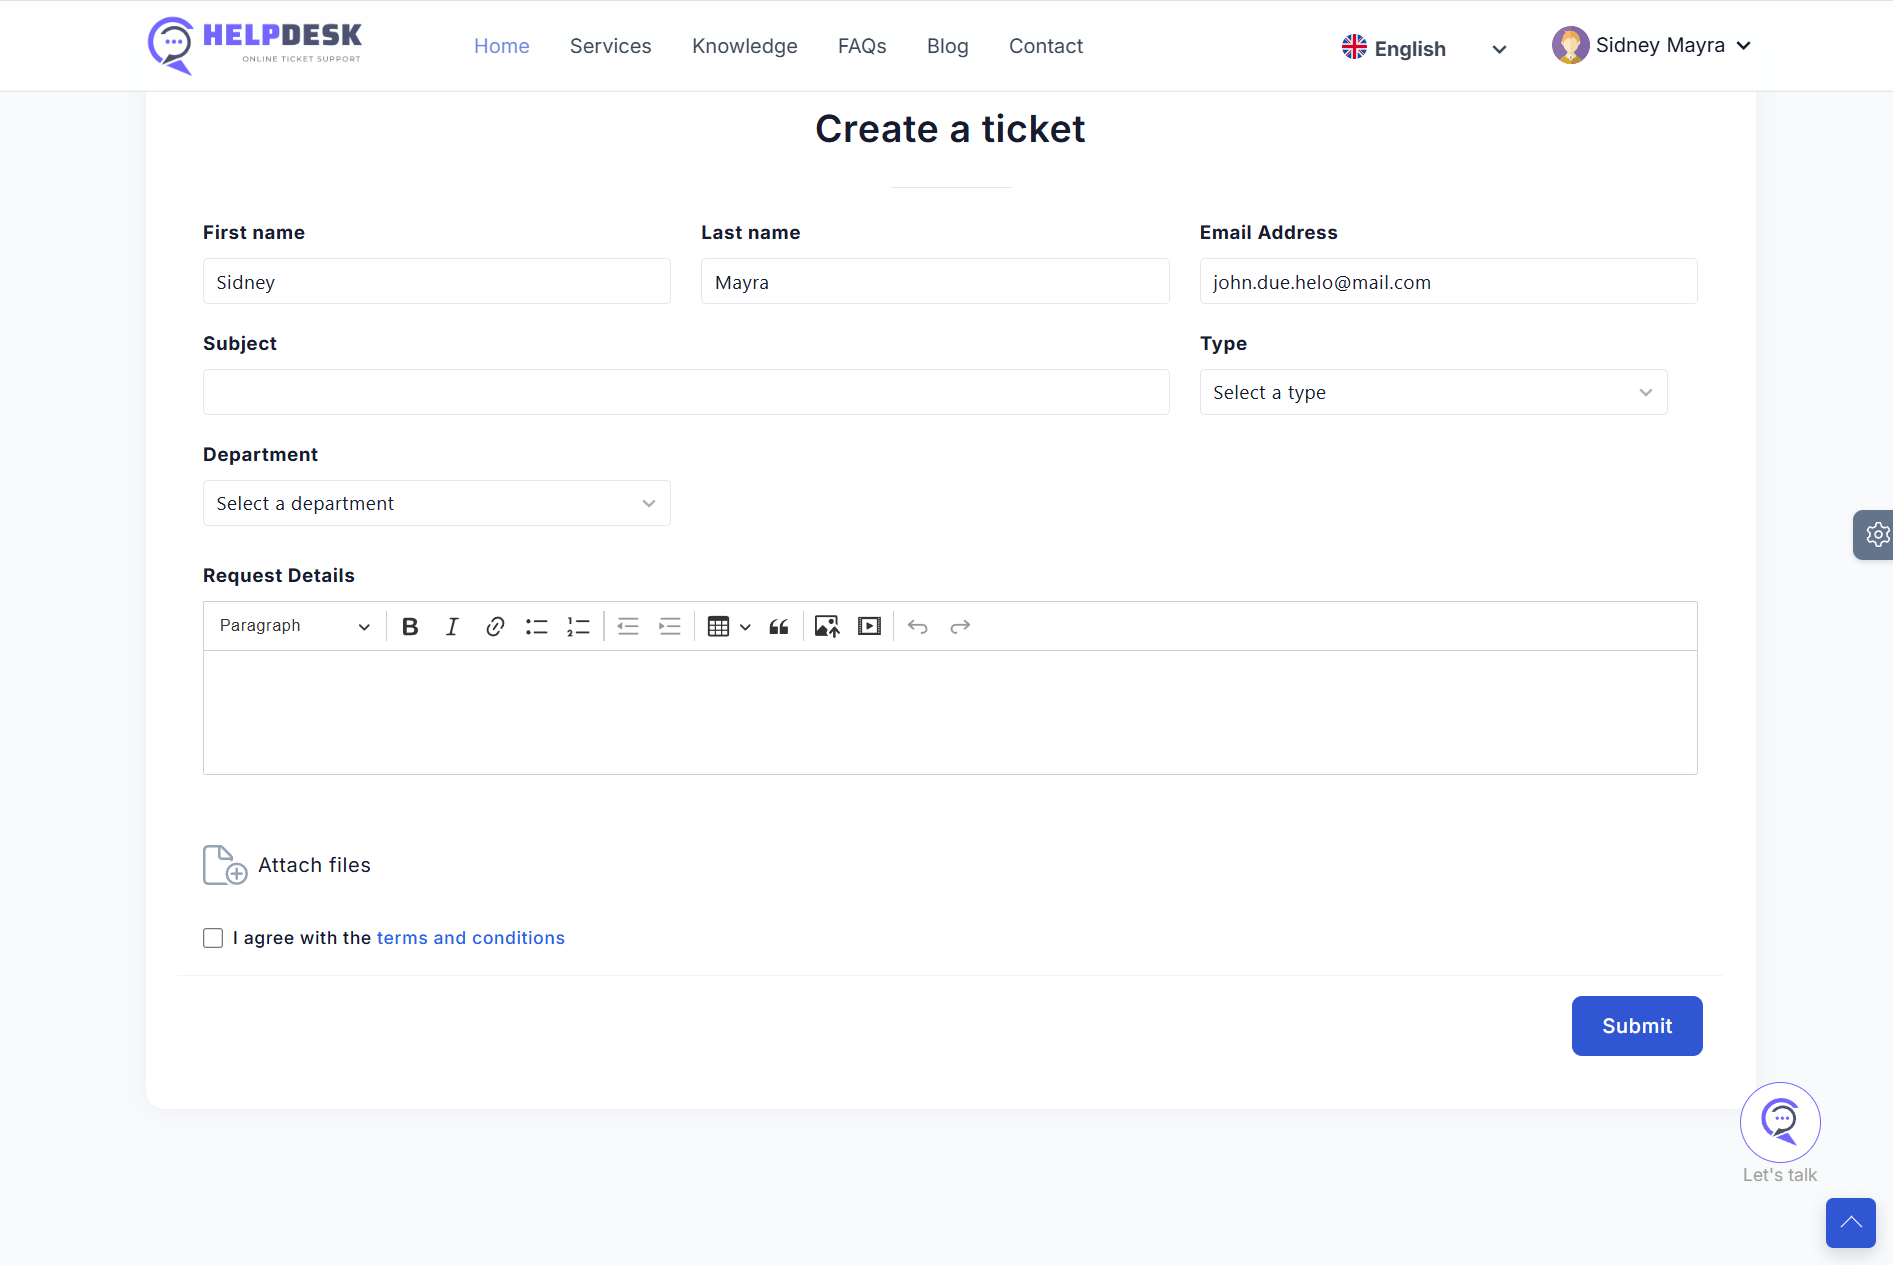
Task: Toggle bold formatting in editor toolbar
Action: [410, 627]
